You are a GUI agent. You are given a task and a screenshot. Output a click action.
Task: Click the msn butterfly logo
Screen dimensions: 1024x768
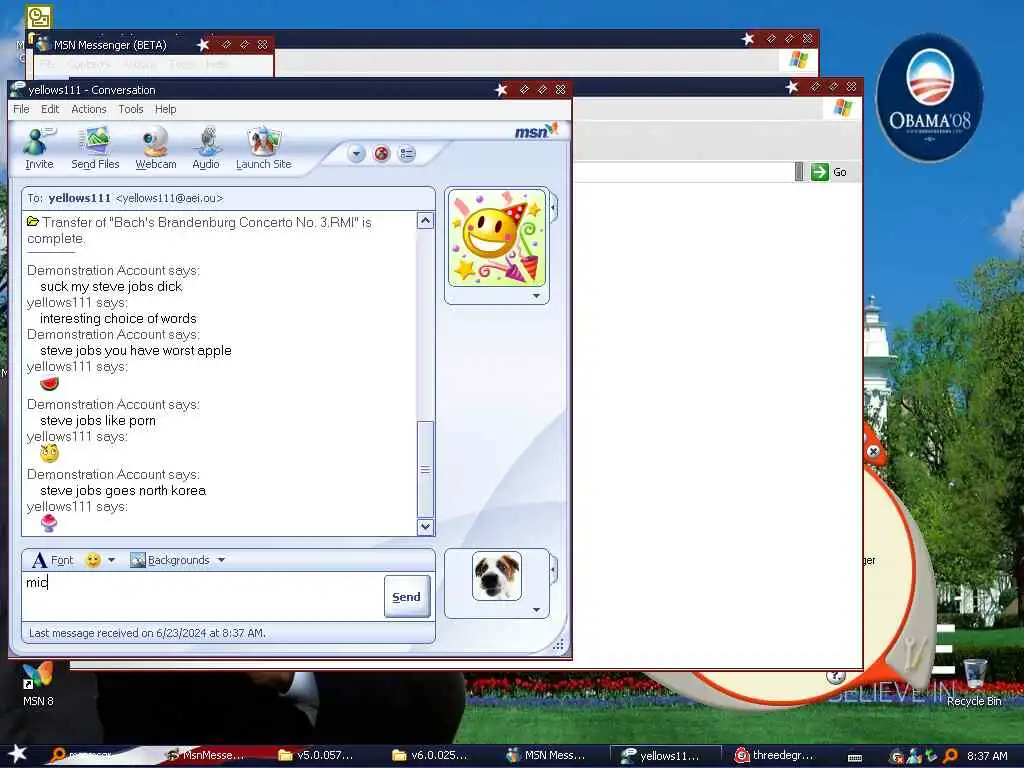tap(536, 131)
